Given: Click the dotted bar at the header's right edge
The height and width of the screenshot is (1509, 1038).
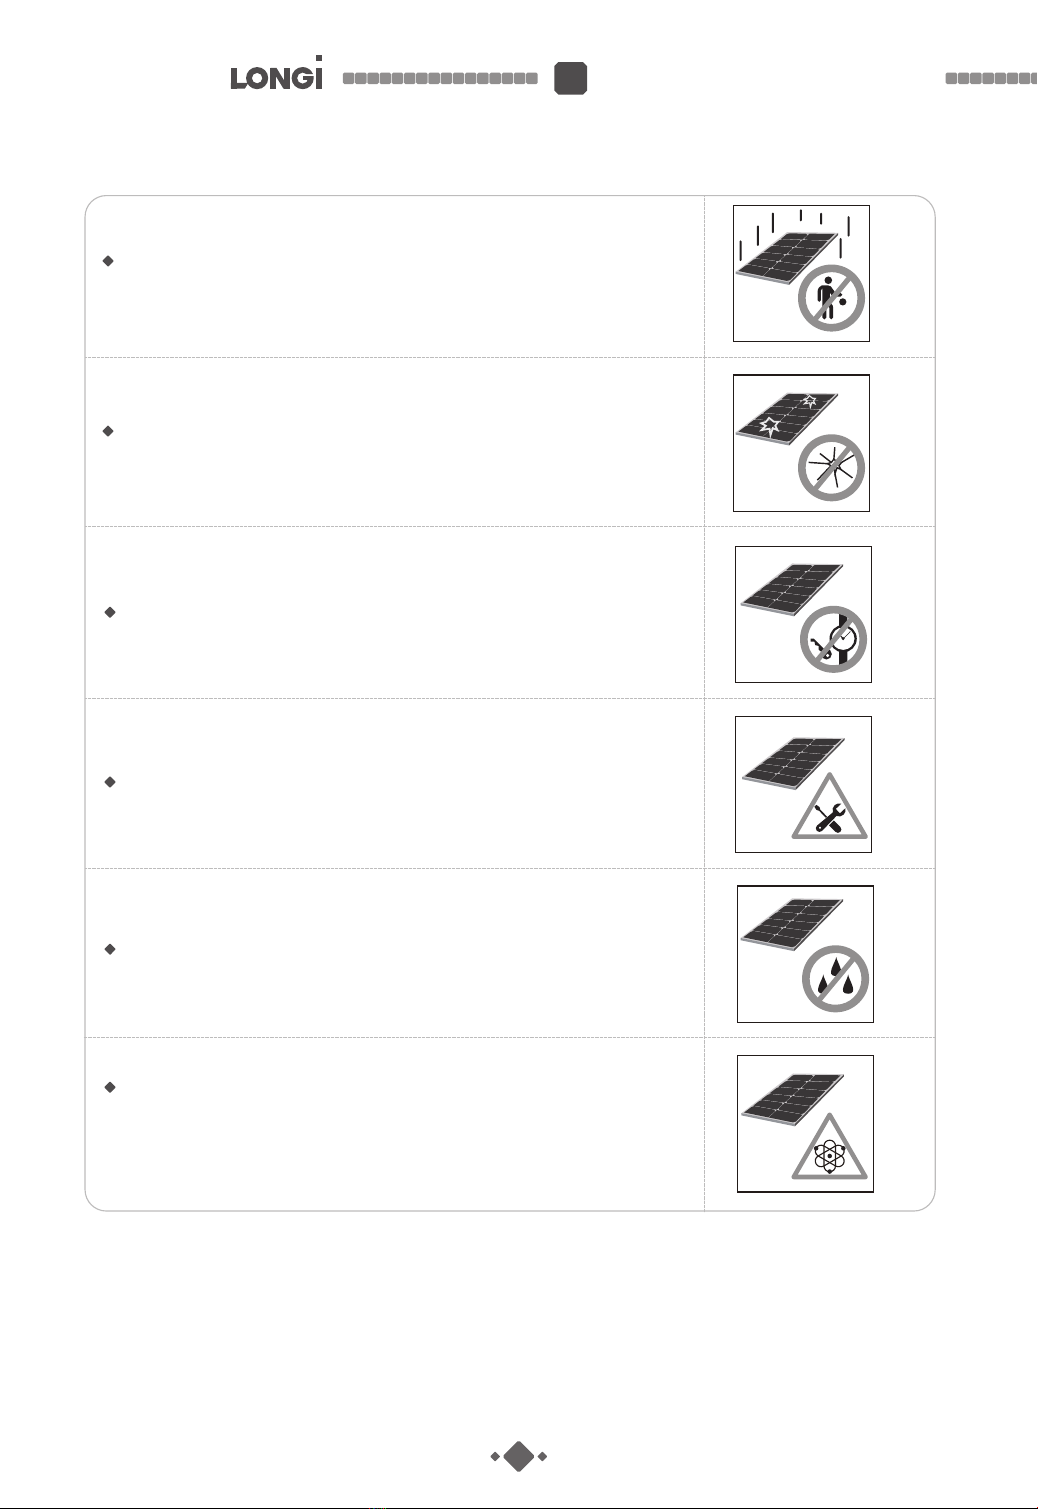Looking at the screenshot, I should point(991,78).
